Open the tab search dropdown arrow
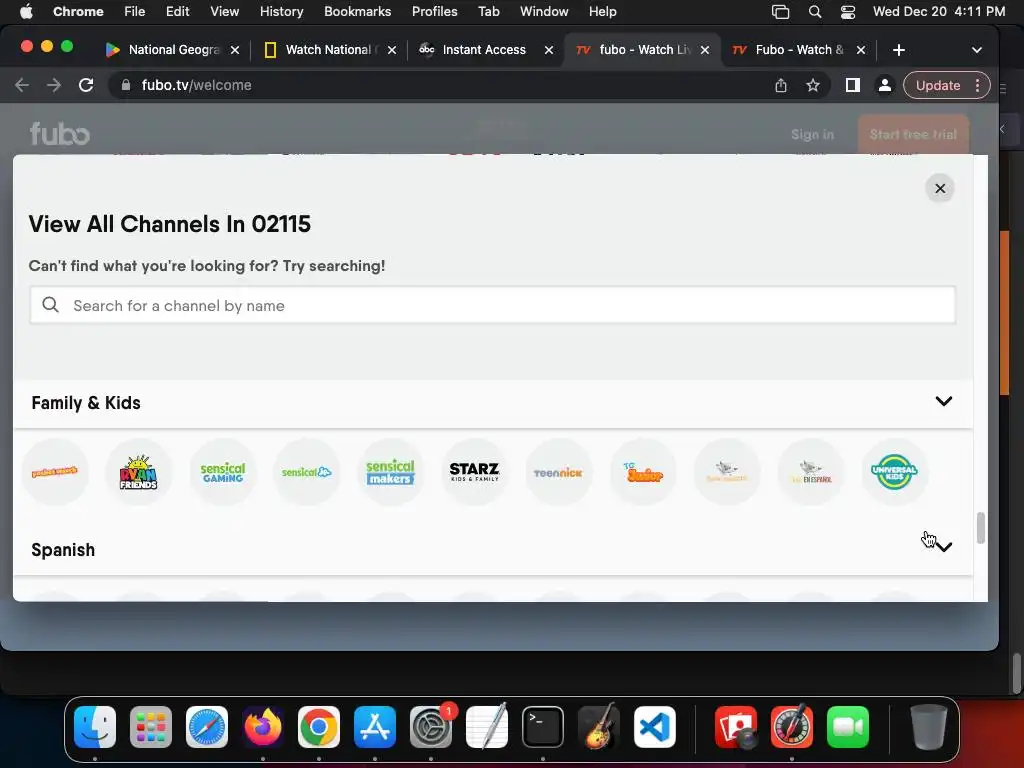 pyautogui.click(x=976, y=50)
